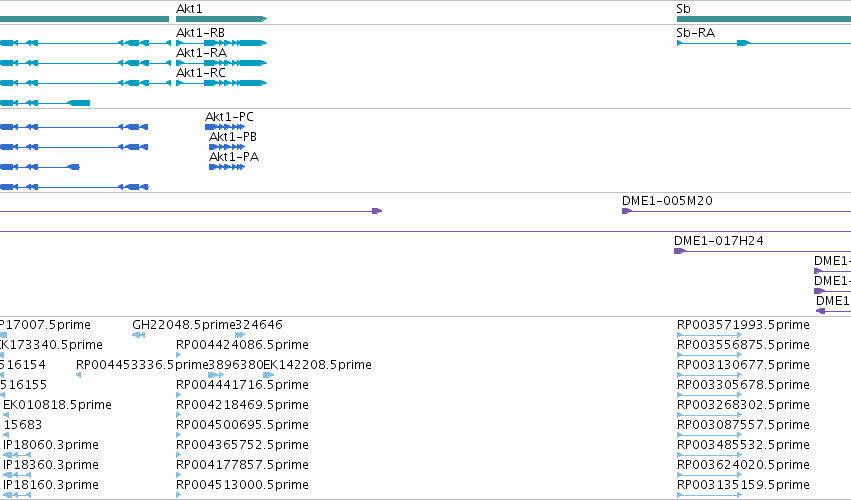Select IP18060.3prime EST label
851x500 pixels.
click(50, 445)
